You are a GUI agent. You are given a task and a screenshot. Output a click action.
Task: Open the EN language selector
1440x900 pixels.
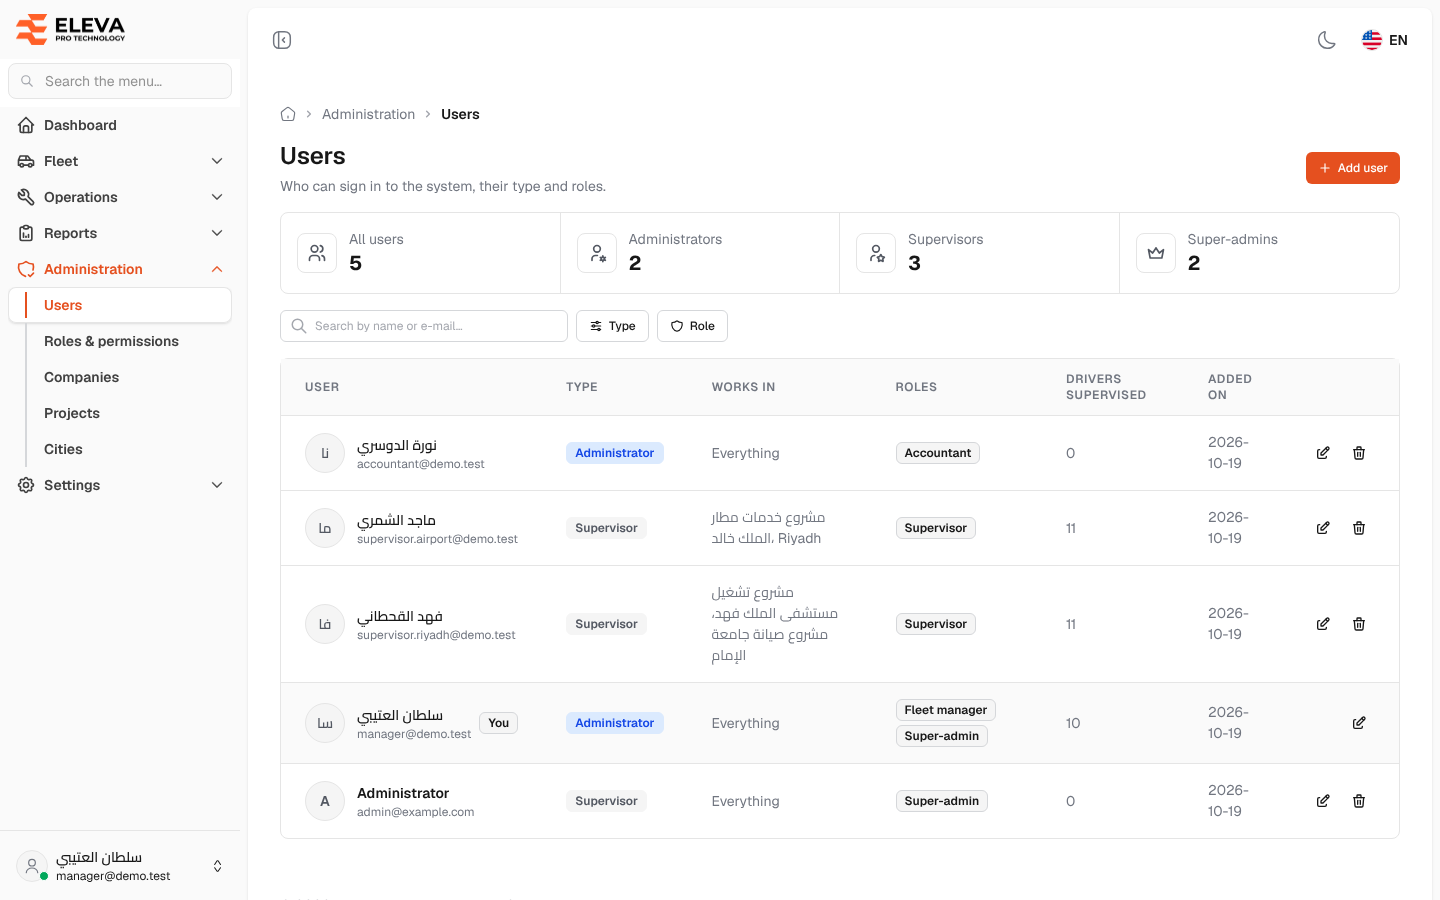click(1385, 40)
